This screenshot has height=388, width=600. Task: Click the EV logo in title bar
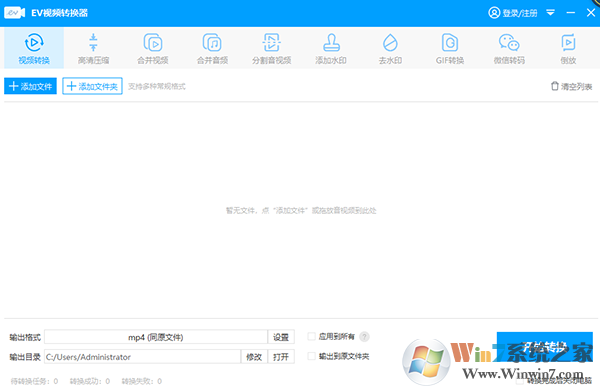pyautogui.click(x=15, y=13)
